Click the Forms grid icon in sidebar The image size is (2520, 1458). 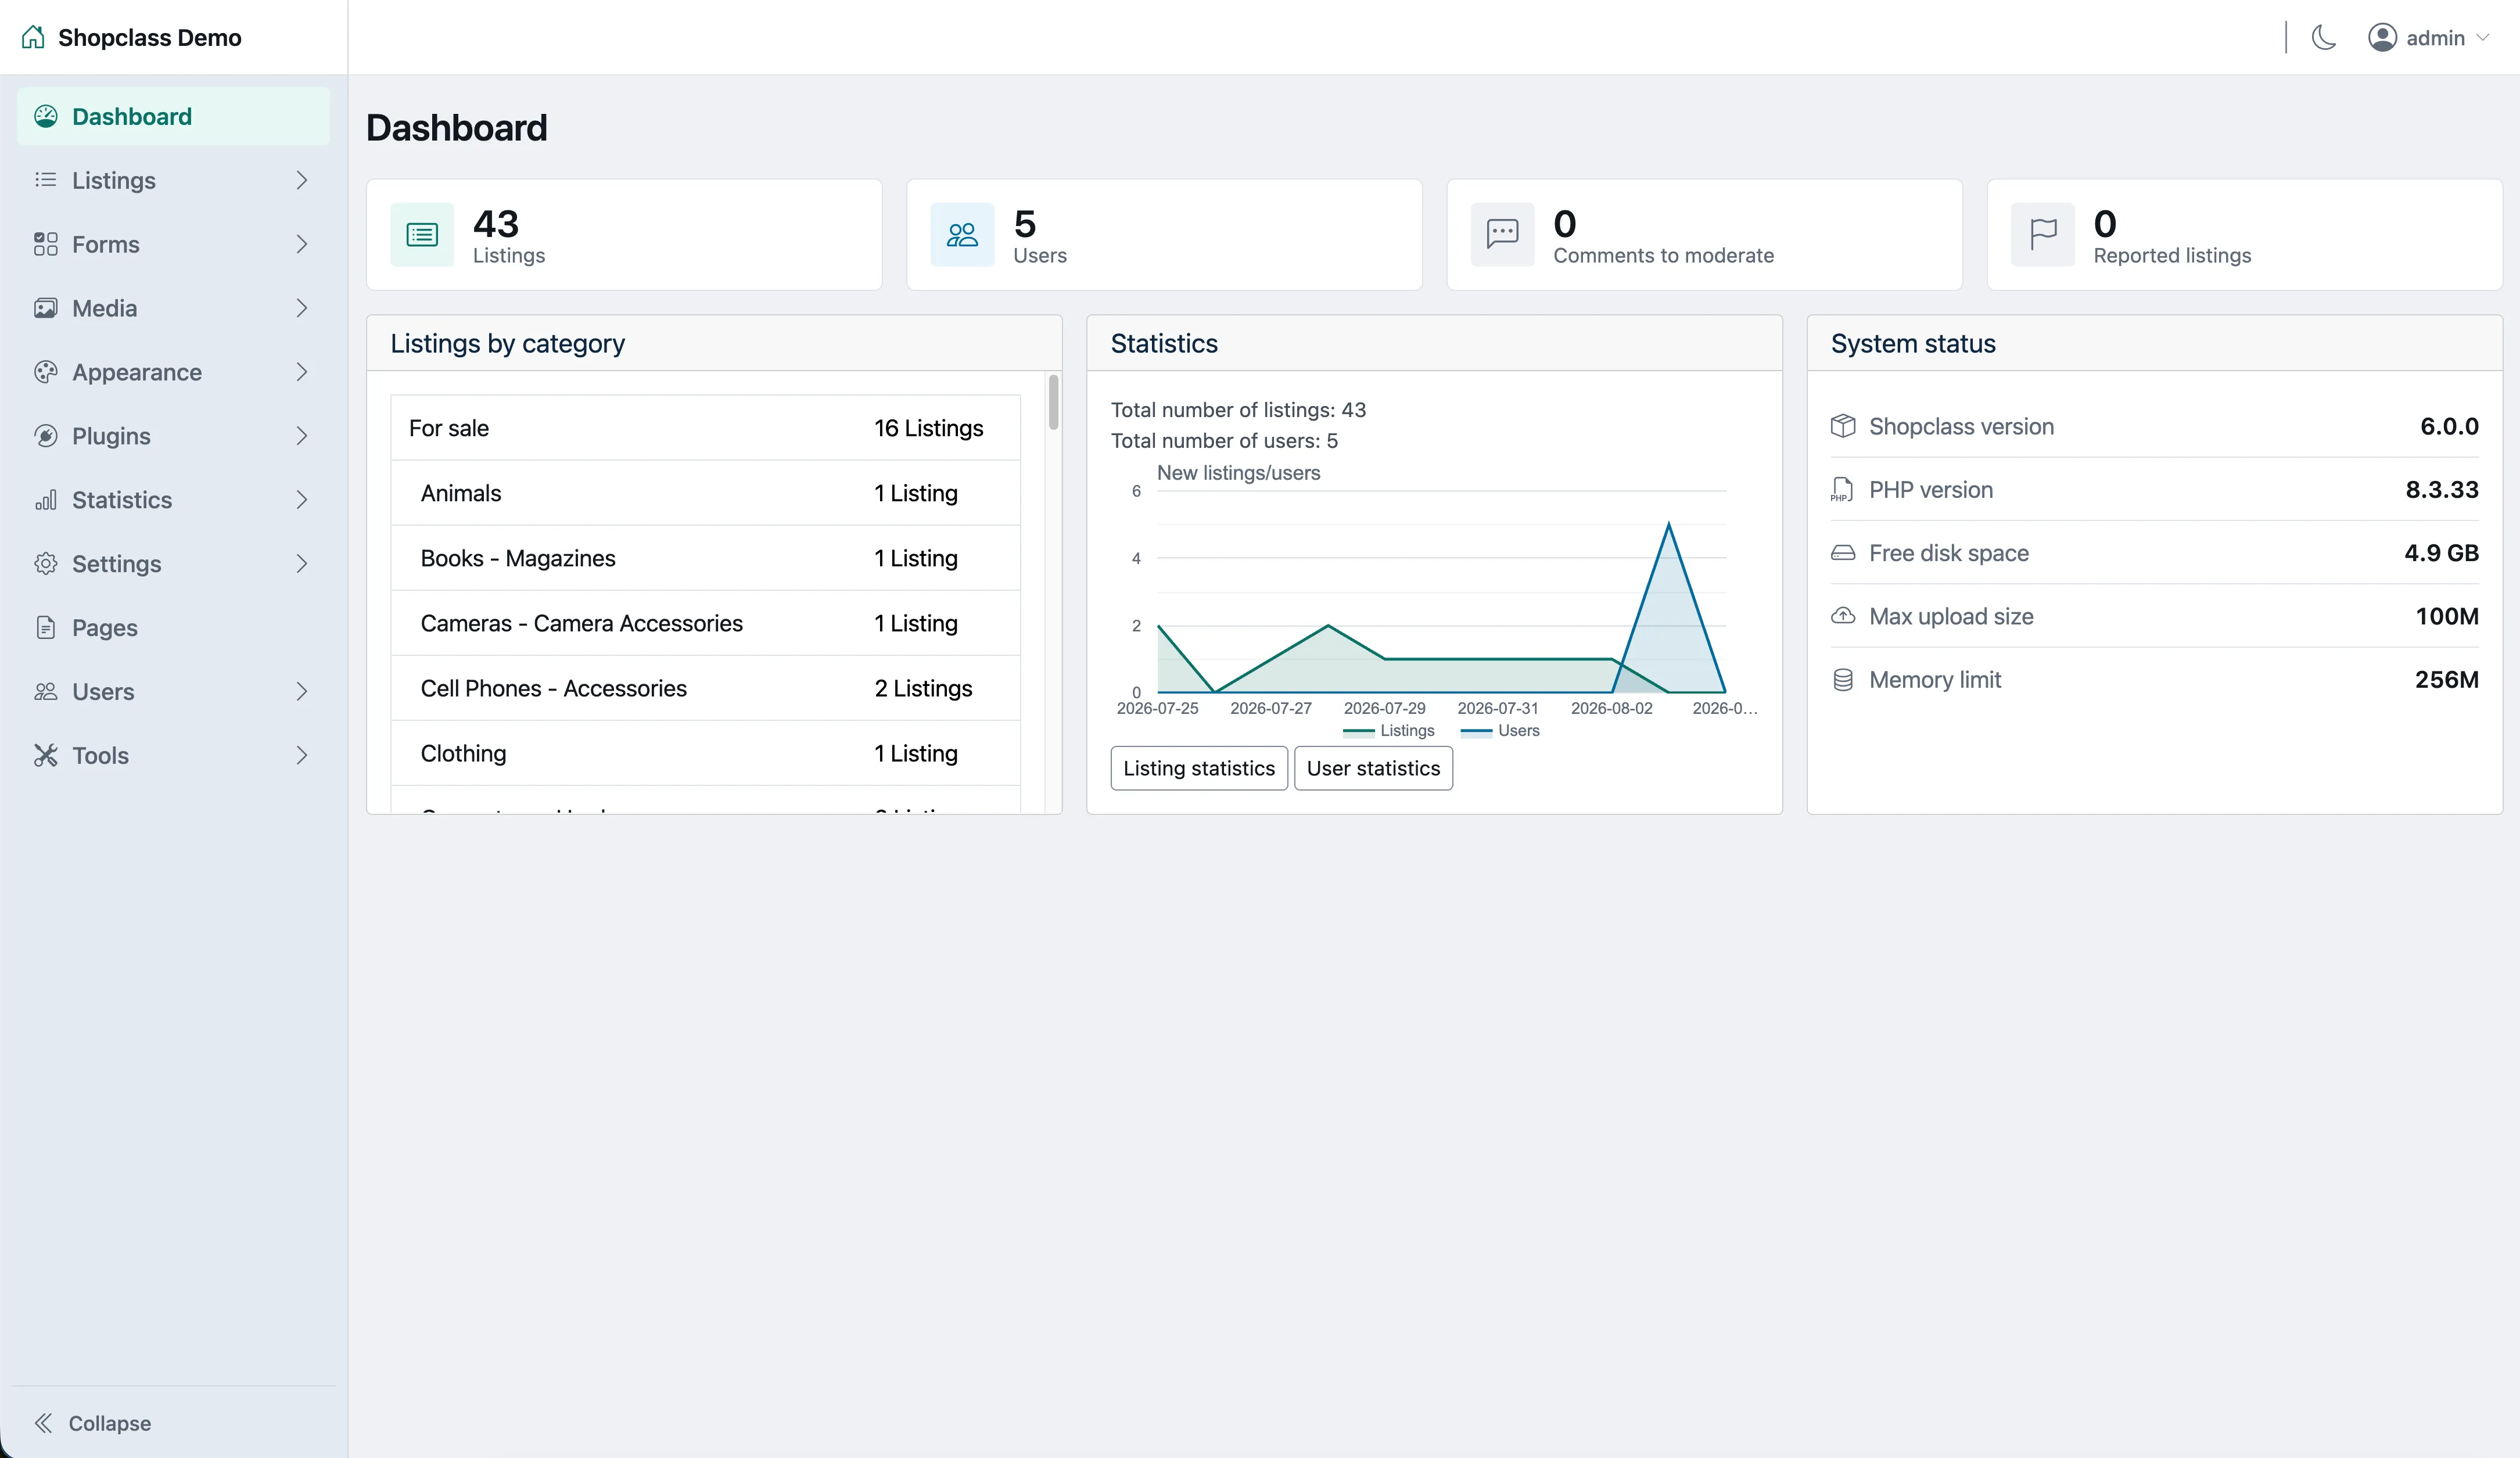coord(46,244)
